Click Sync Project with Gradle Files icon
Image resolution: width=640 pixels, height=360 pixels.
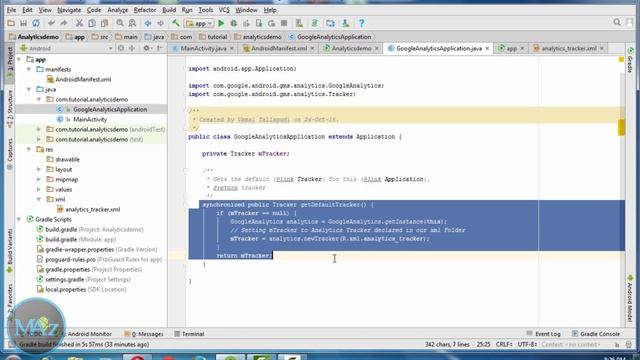click(x=315, y=23)
